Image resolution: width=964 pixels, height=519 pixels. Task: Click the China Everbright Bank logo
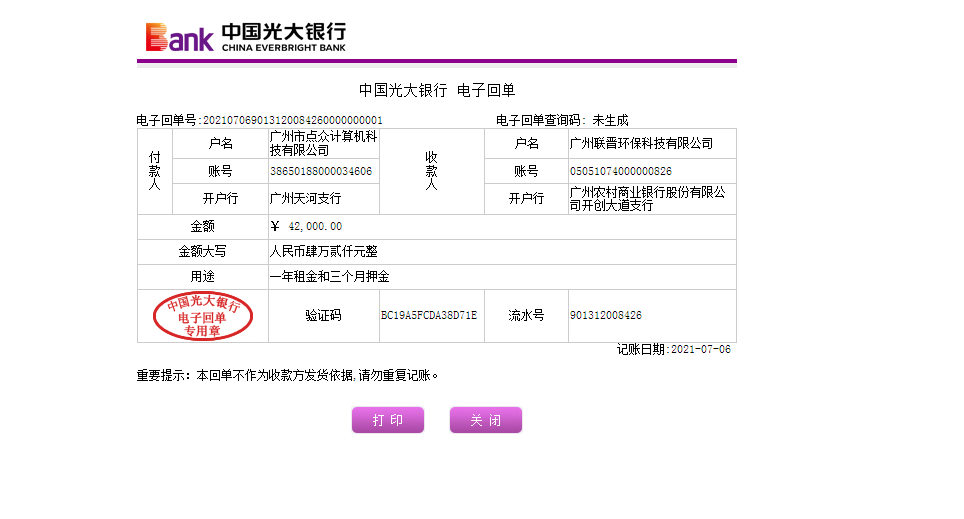pyautogui.click(x=246, y=37)
